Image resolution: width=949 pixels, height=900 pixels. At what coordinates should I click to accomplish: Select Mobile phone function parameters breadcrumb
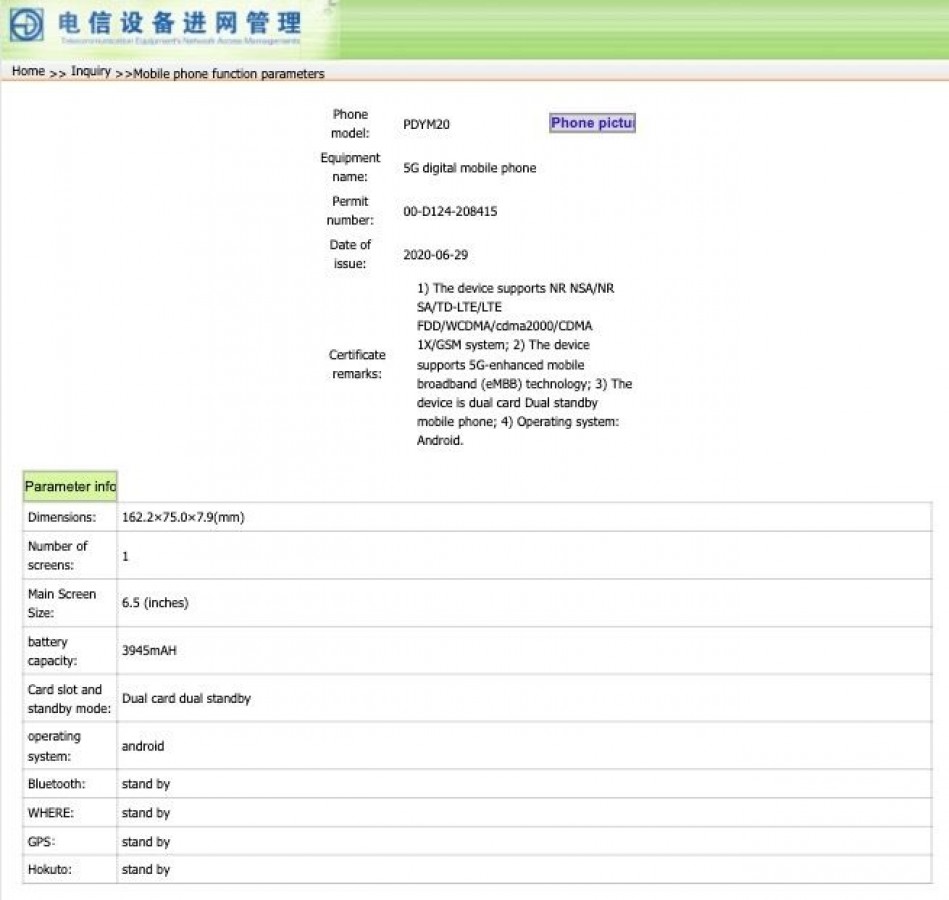(x=229, y=74)
